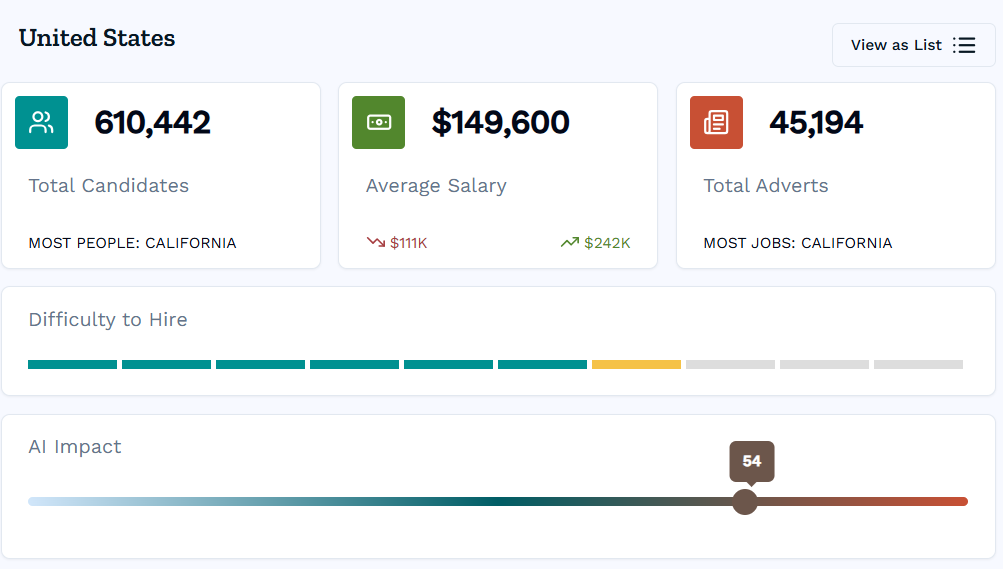Image resolution: width=1003 pixels, height=569 pixels.
Task: Click the United States heading
Action: coord(97,38)
